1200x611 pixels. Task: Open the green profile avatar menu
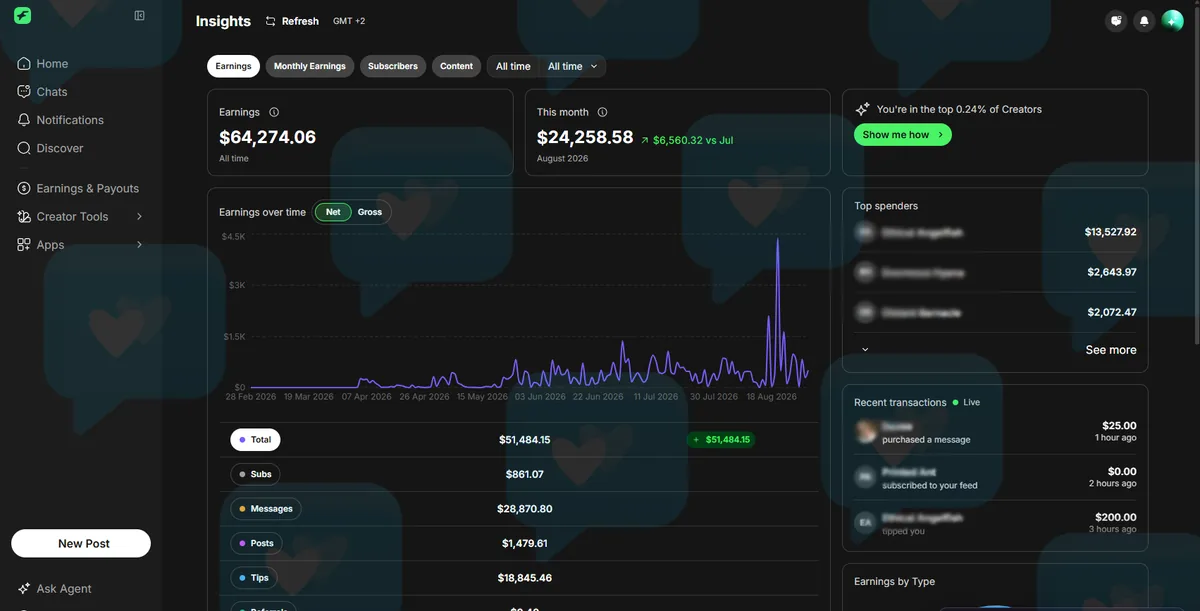click(1173, 20)
